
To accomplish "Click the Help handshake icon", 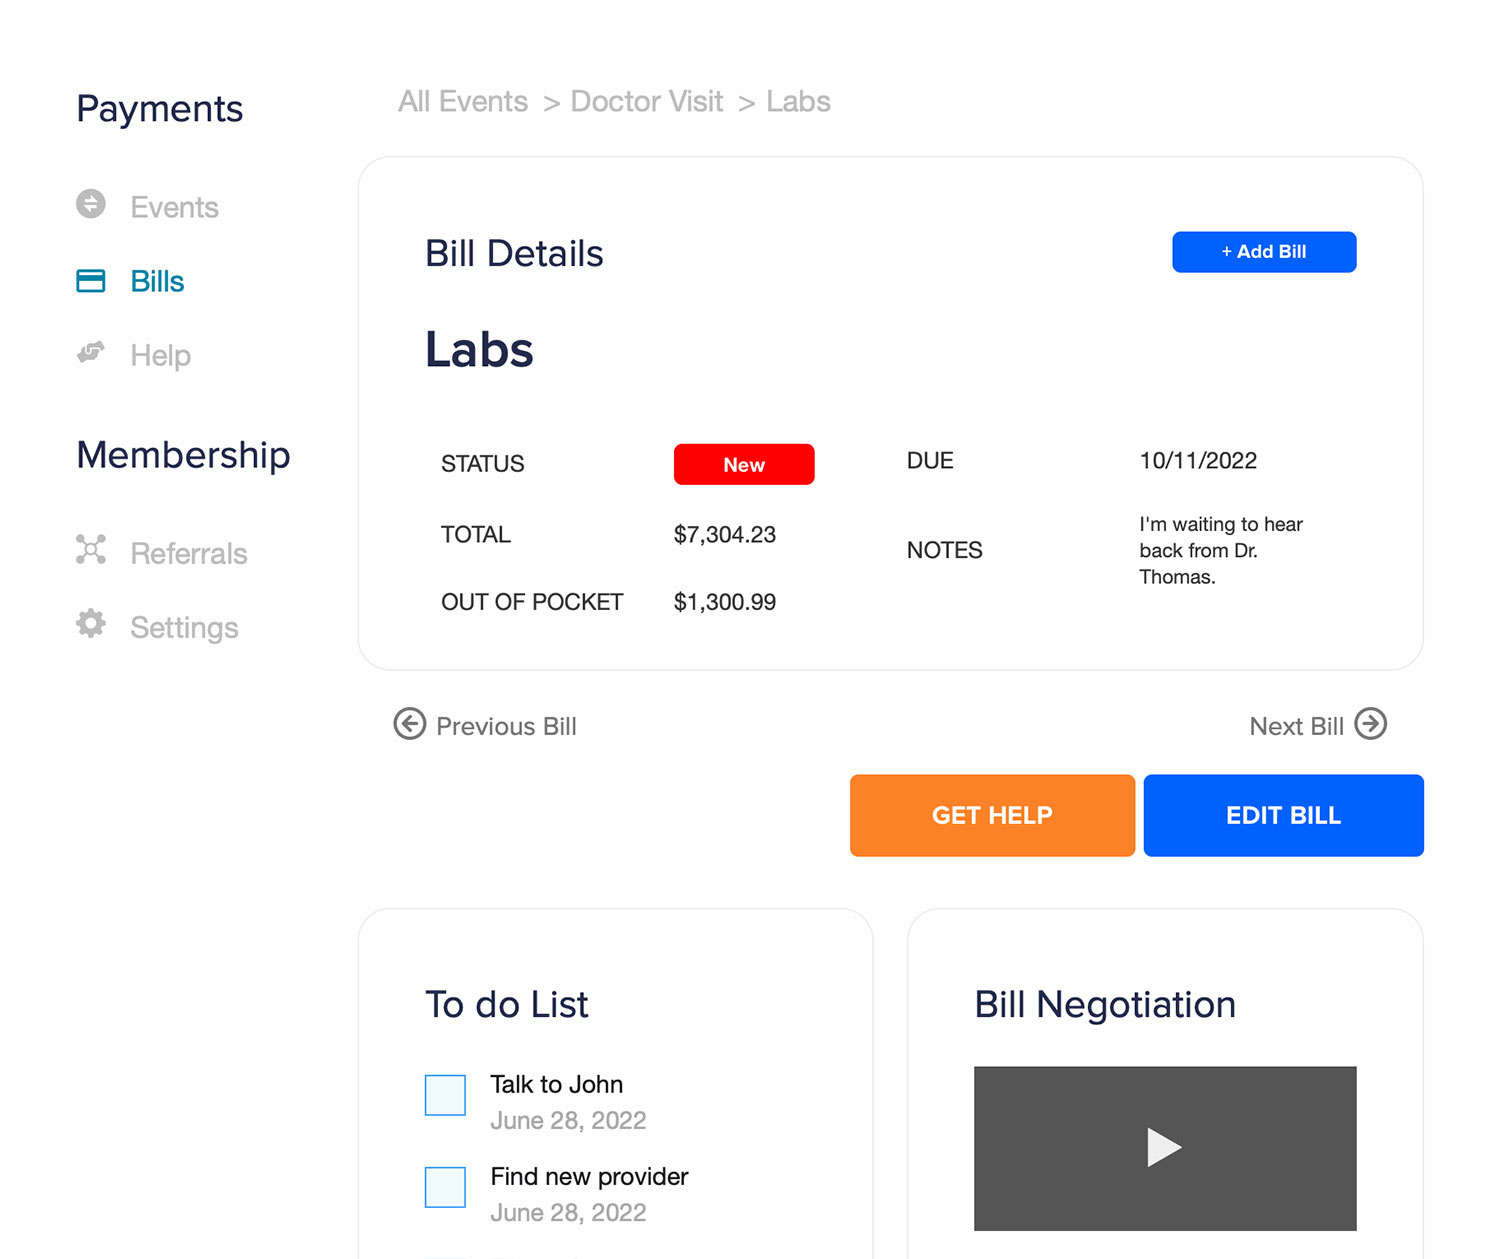I will tap(91, 353).
